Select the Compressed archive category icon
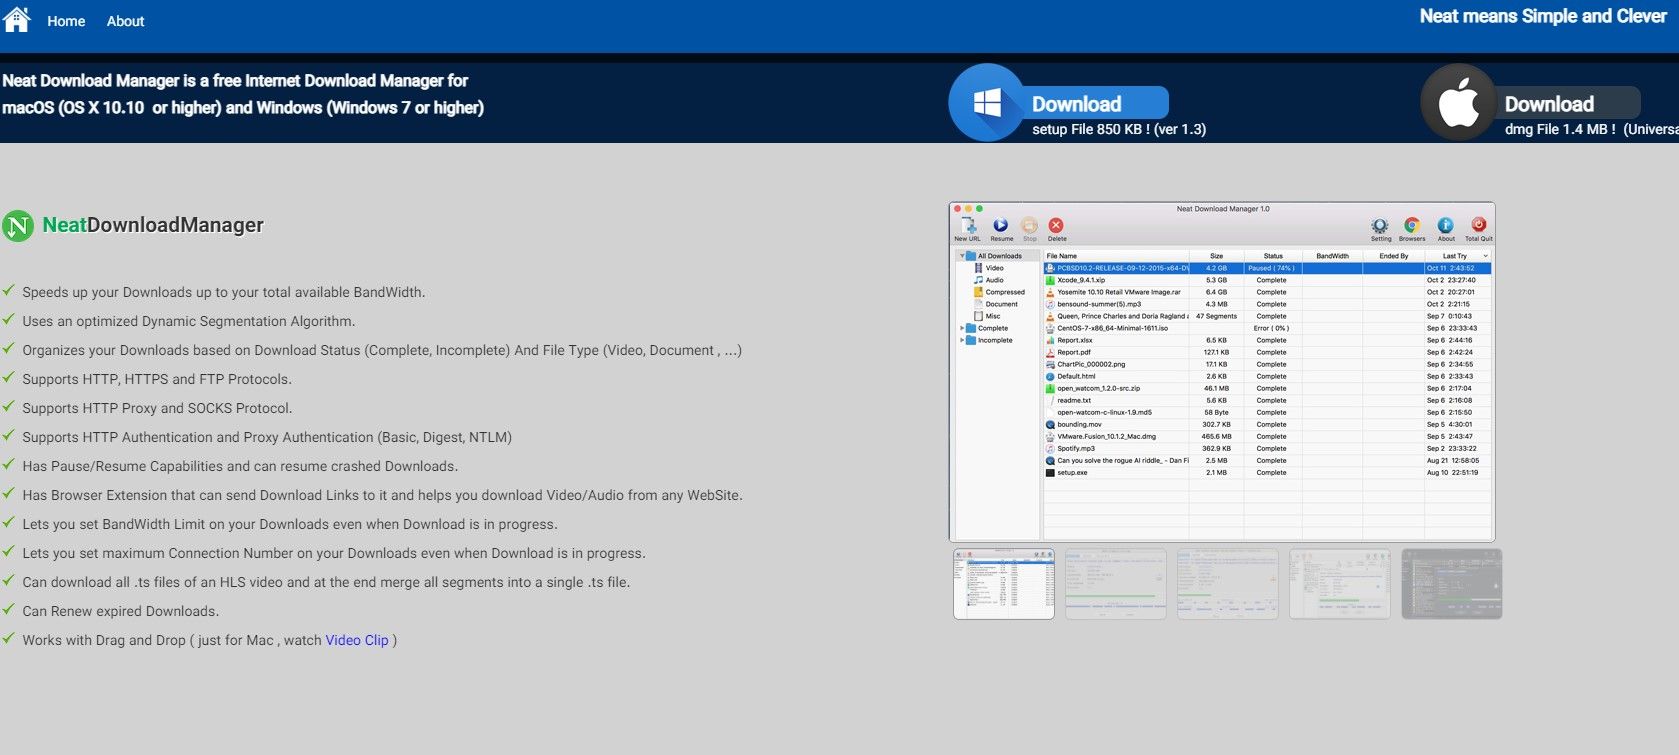 pyautogui.click(x=978, y=292)
